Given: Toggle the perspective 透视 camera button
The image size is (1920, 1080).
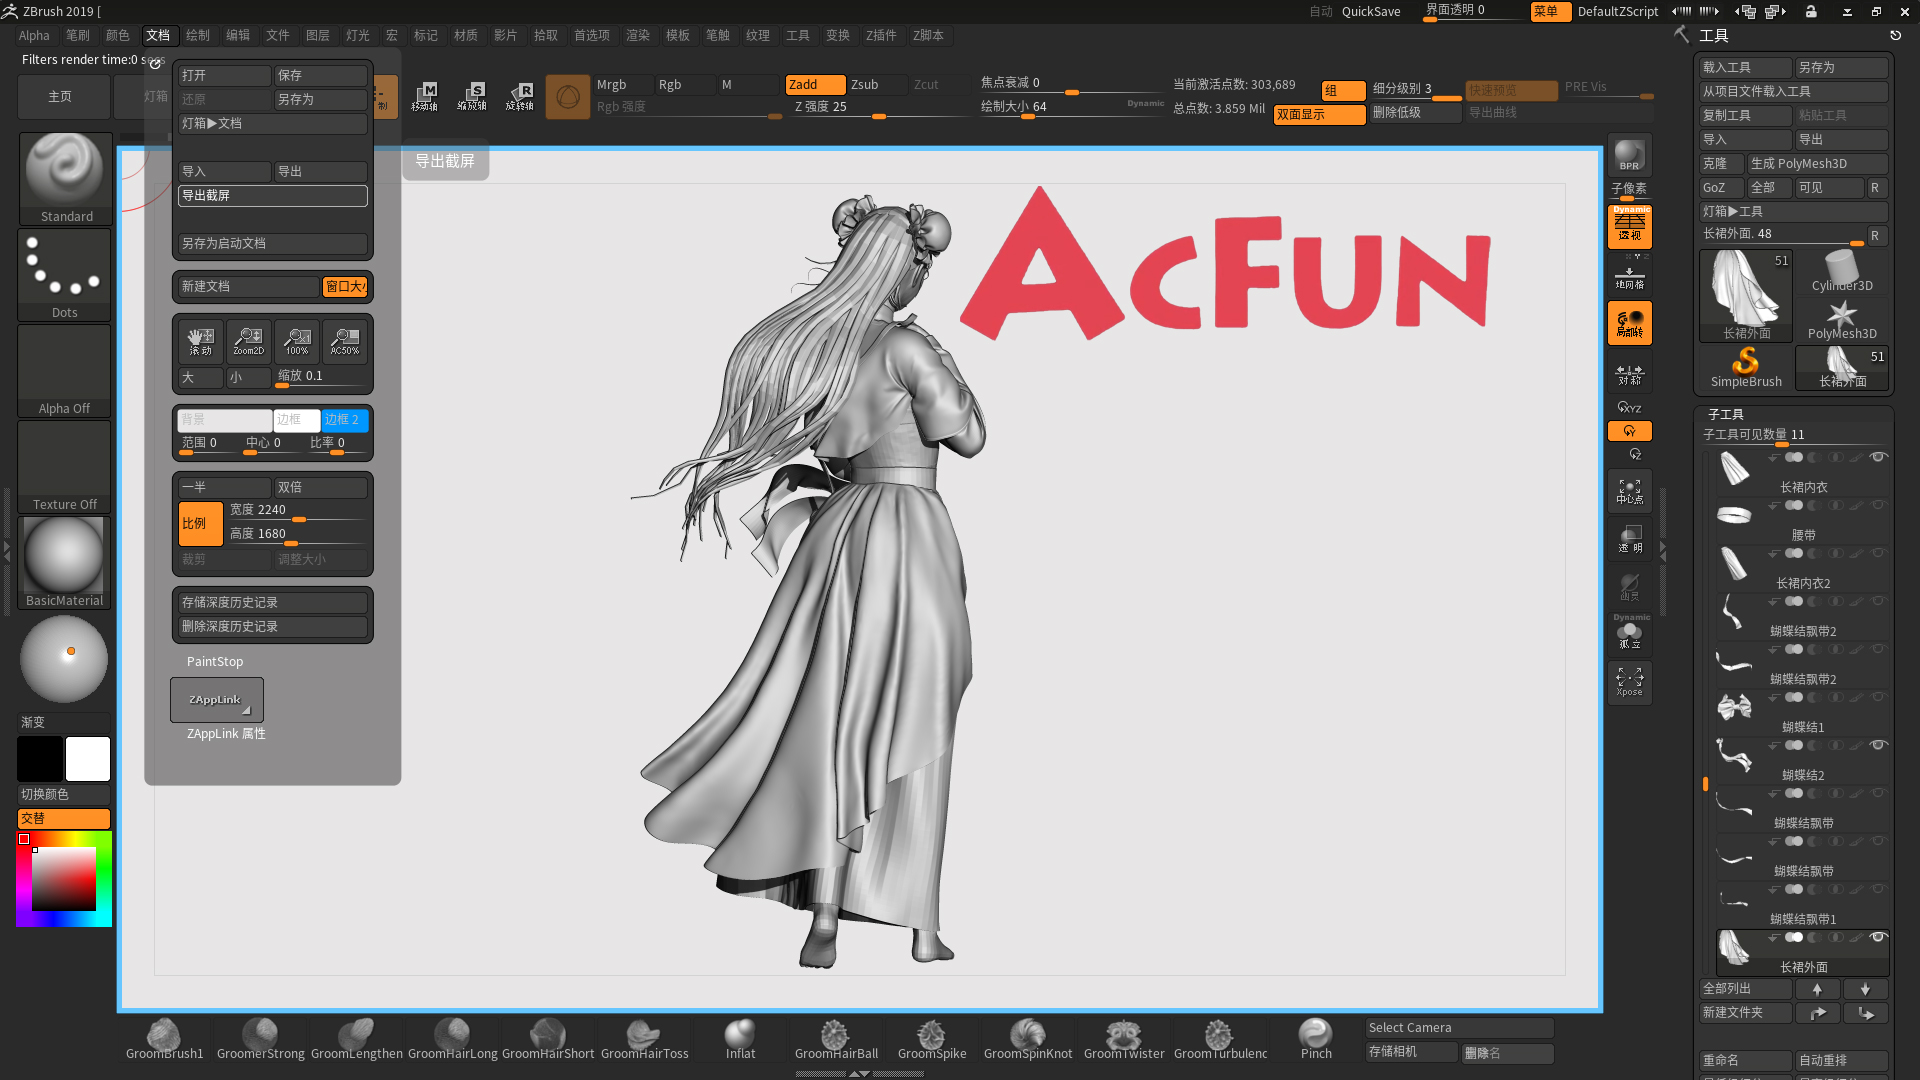Looking at the screenshot, I should point(1629,226).
